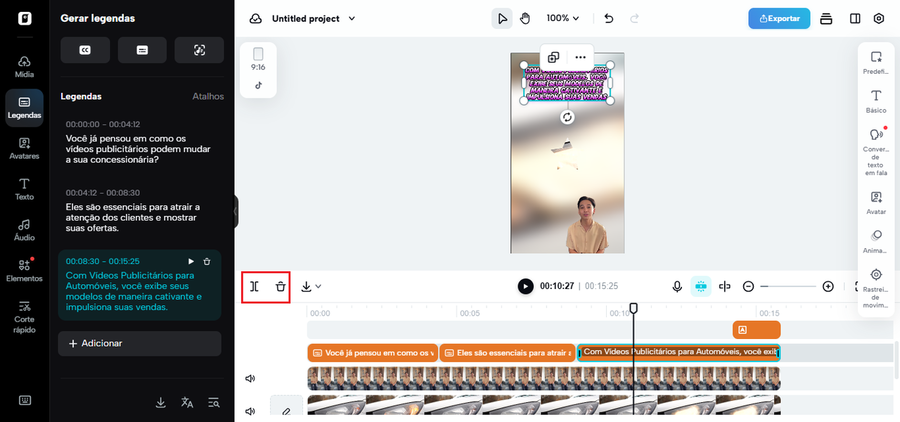Delete the selected timeline clip
The width and height of the screenshot is (900, 422).
pyautogui.click(x=280, y=286)
